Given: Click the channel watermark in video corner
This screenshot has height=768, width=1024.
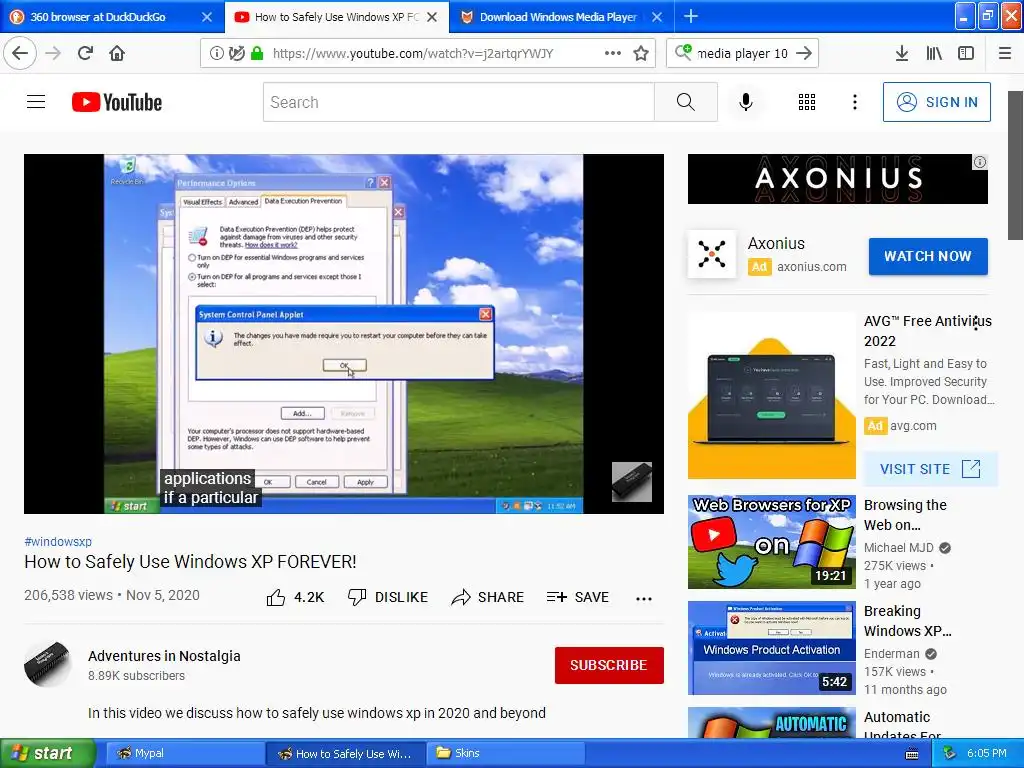Looking at the screenshot, I should pos(632,482).
